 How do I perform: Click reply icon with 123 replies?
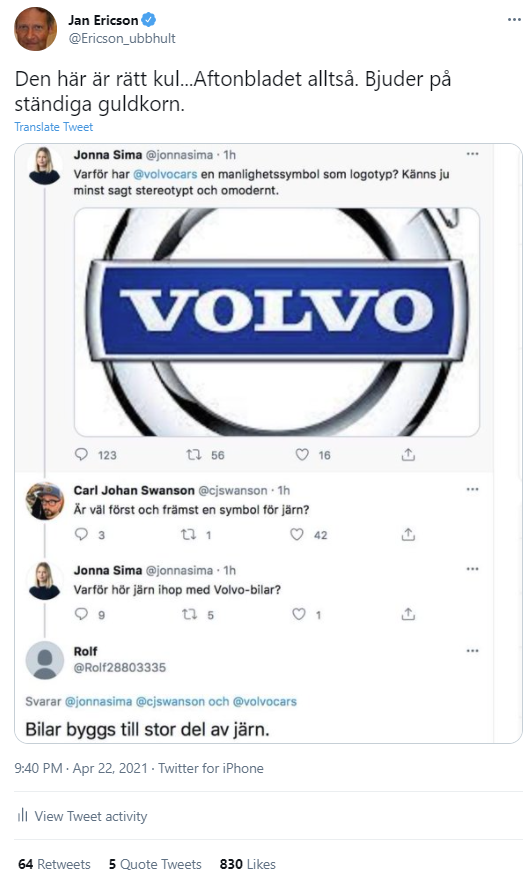[x=81, y=454]
